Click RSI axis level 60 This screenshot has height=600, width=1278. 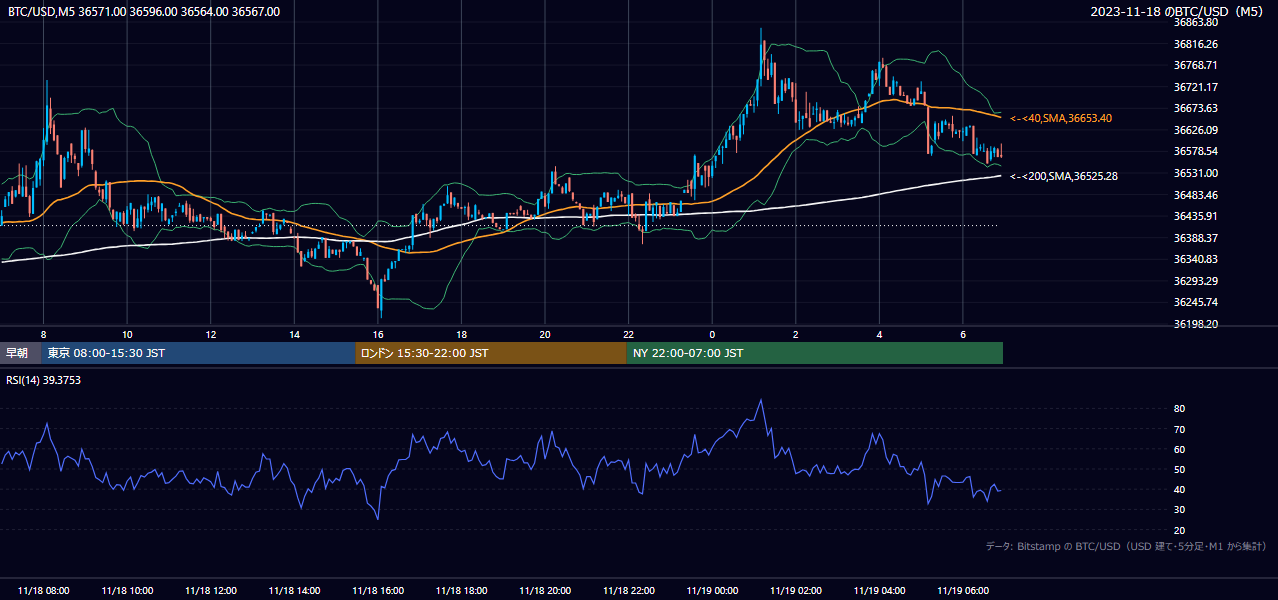tap(1180, 449)
